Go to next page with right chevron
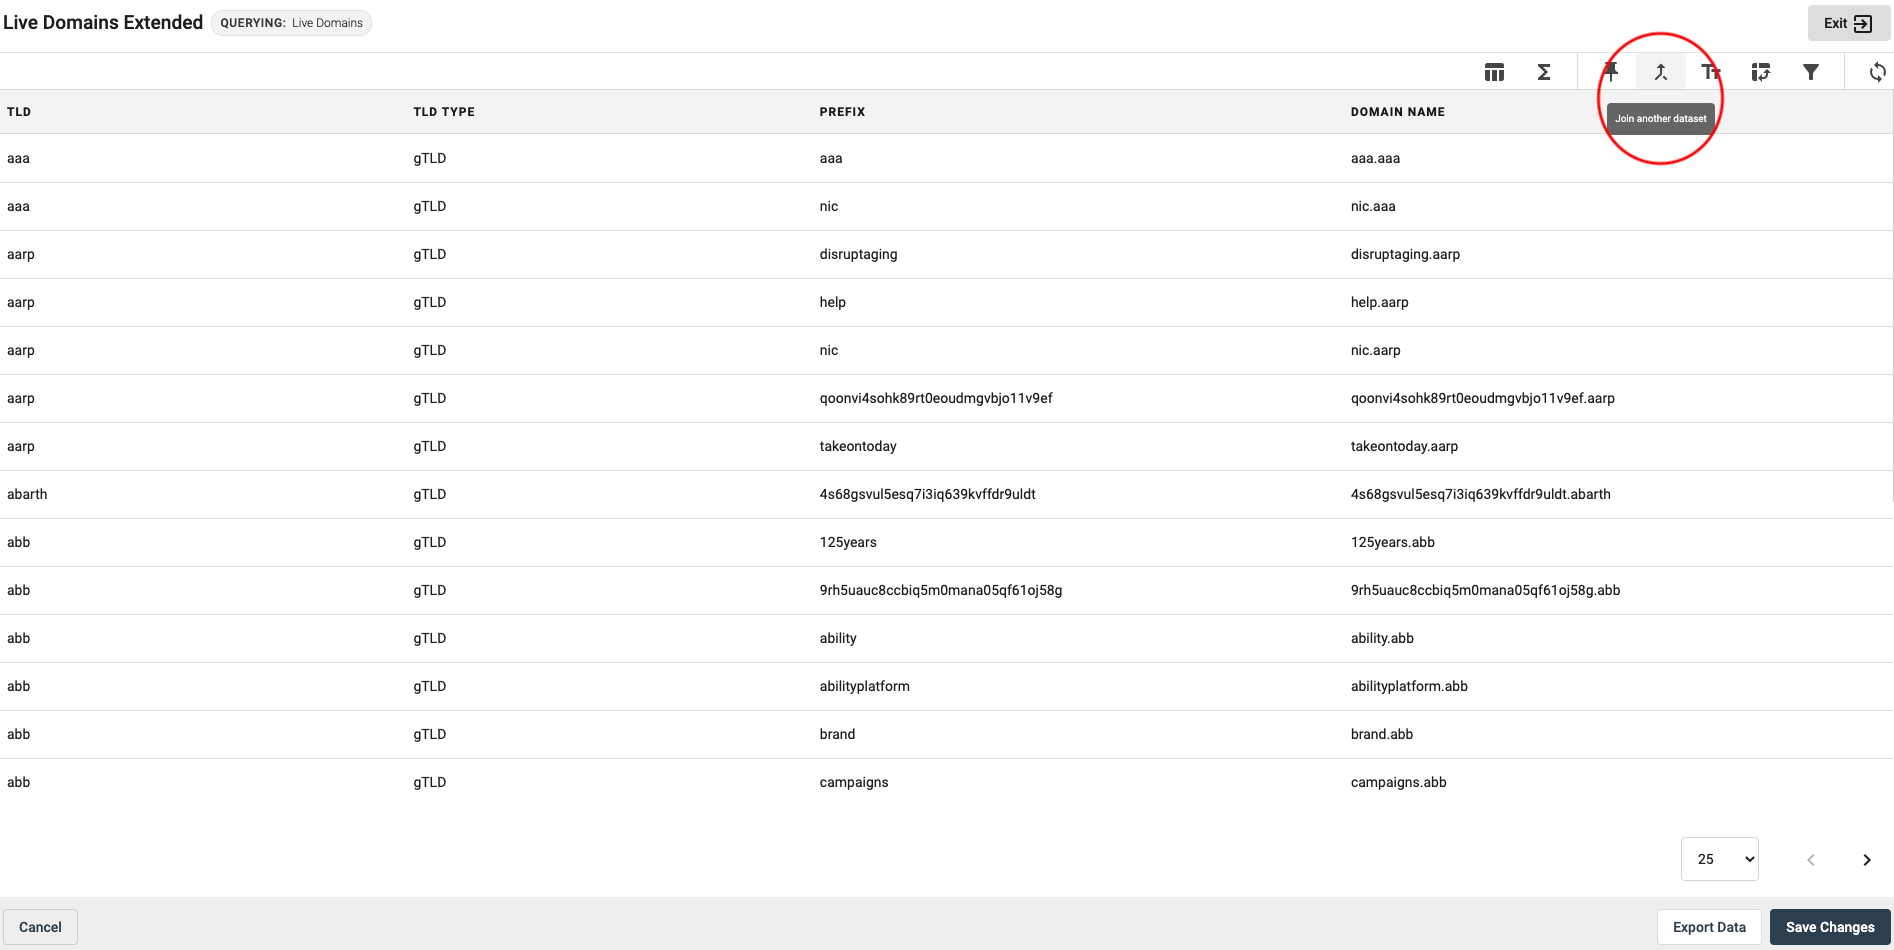The height and width of the screenshot is (950, 1894). [1866, 860]
